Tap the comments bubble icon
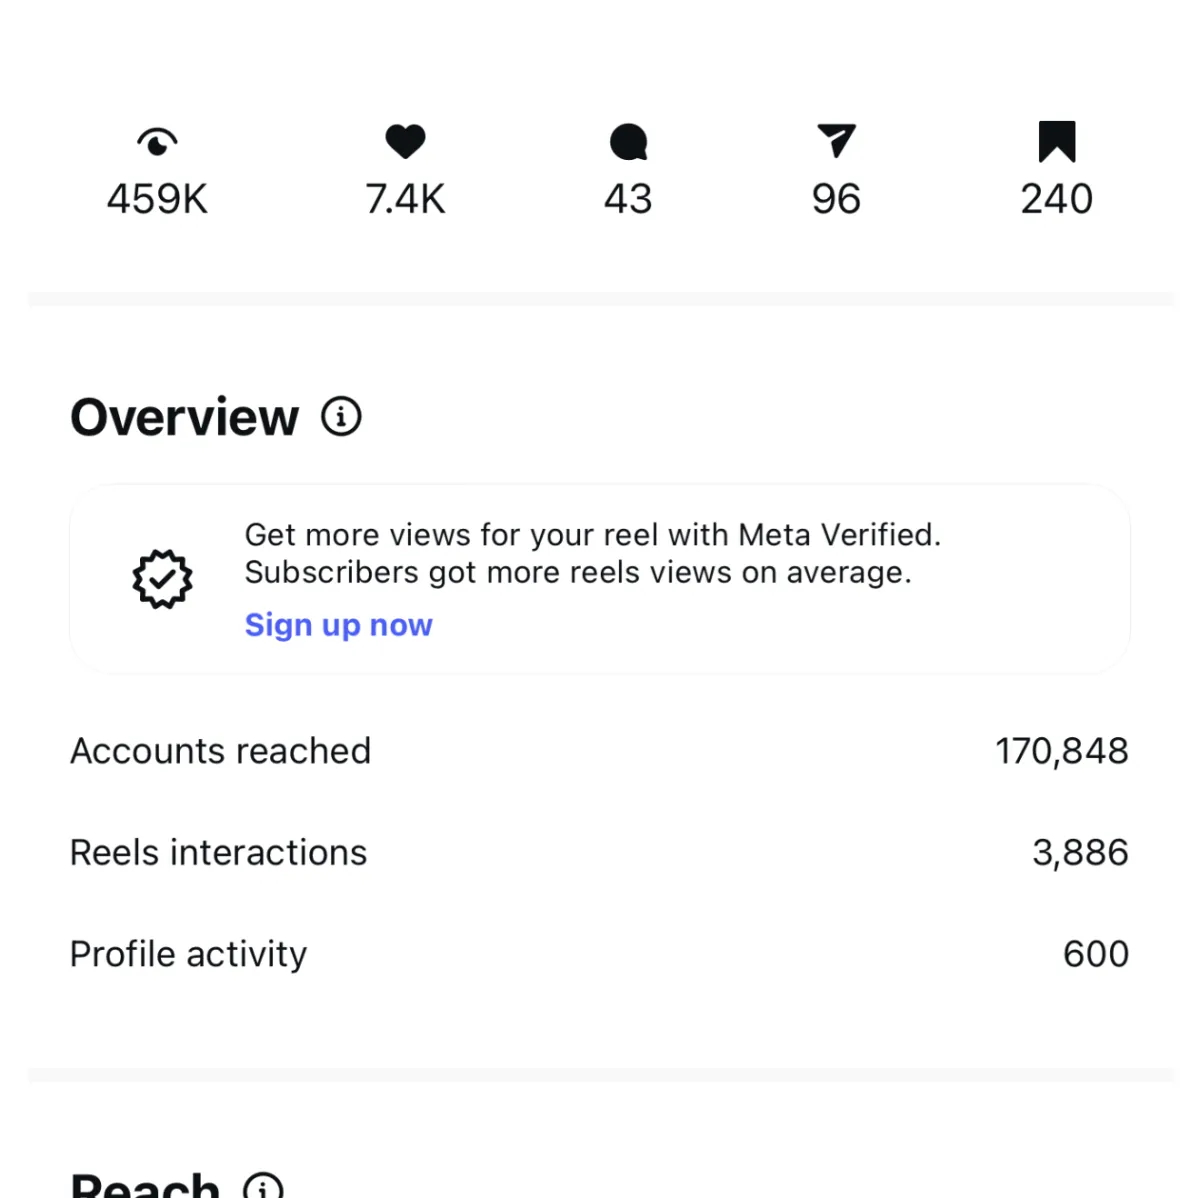 628,142
